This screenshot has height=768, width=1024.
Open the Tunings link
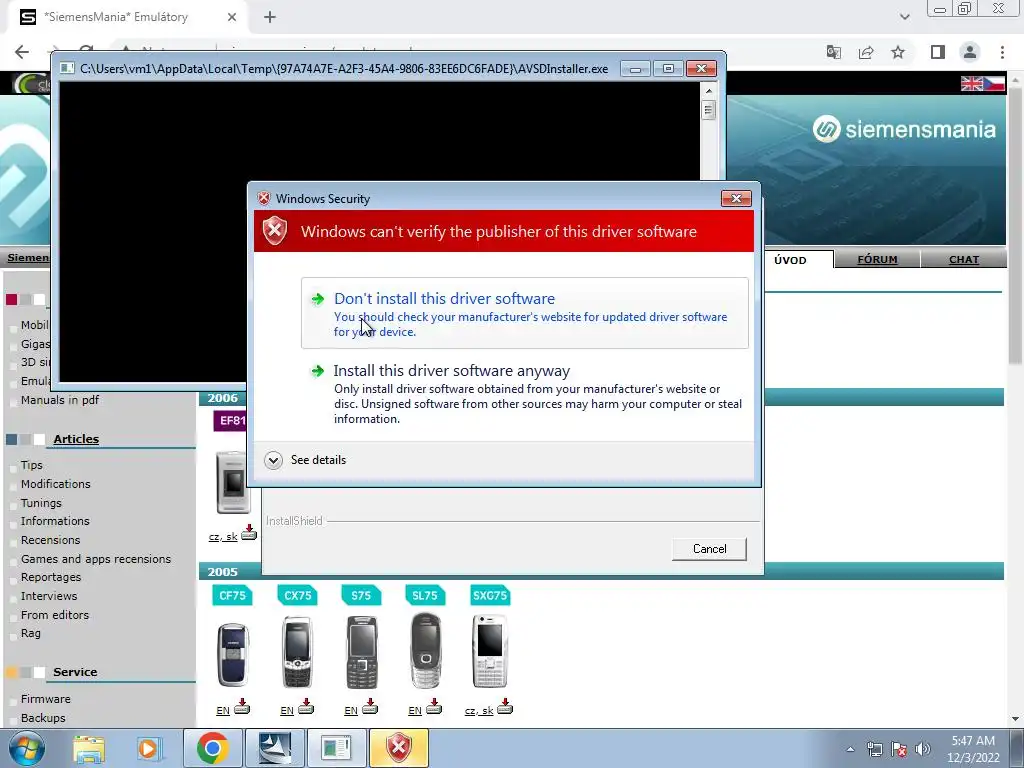tap(41, 503)
